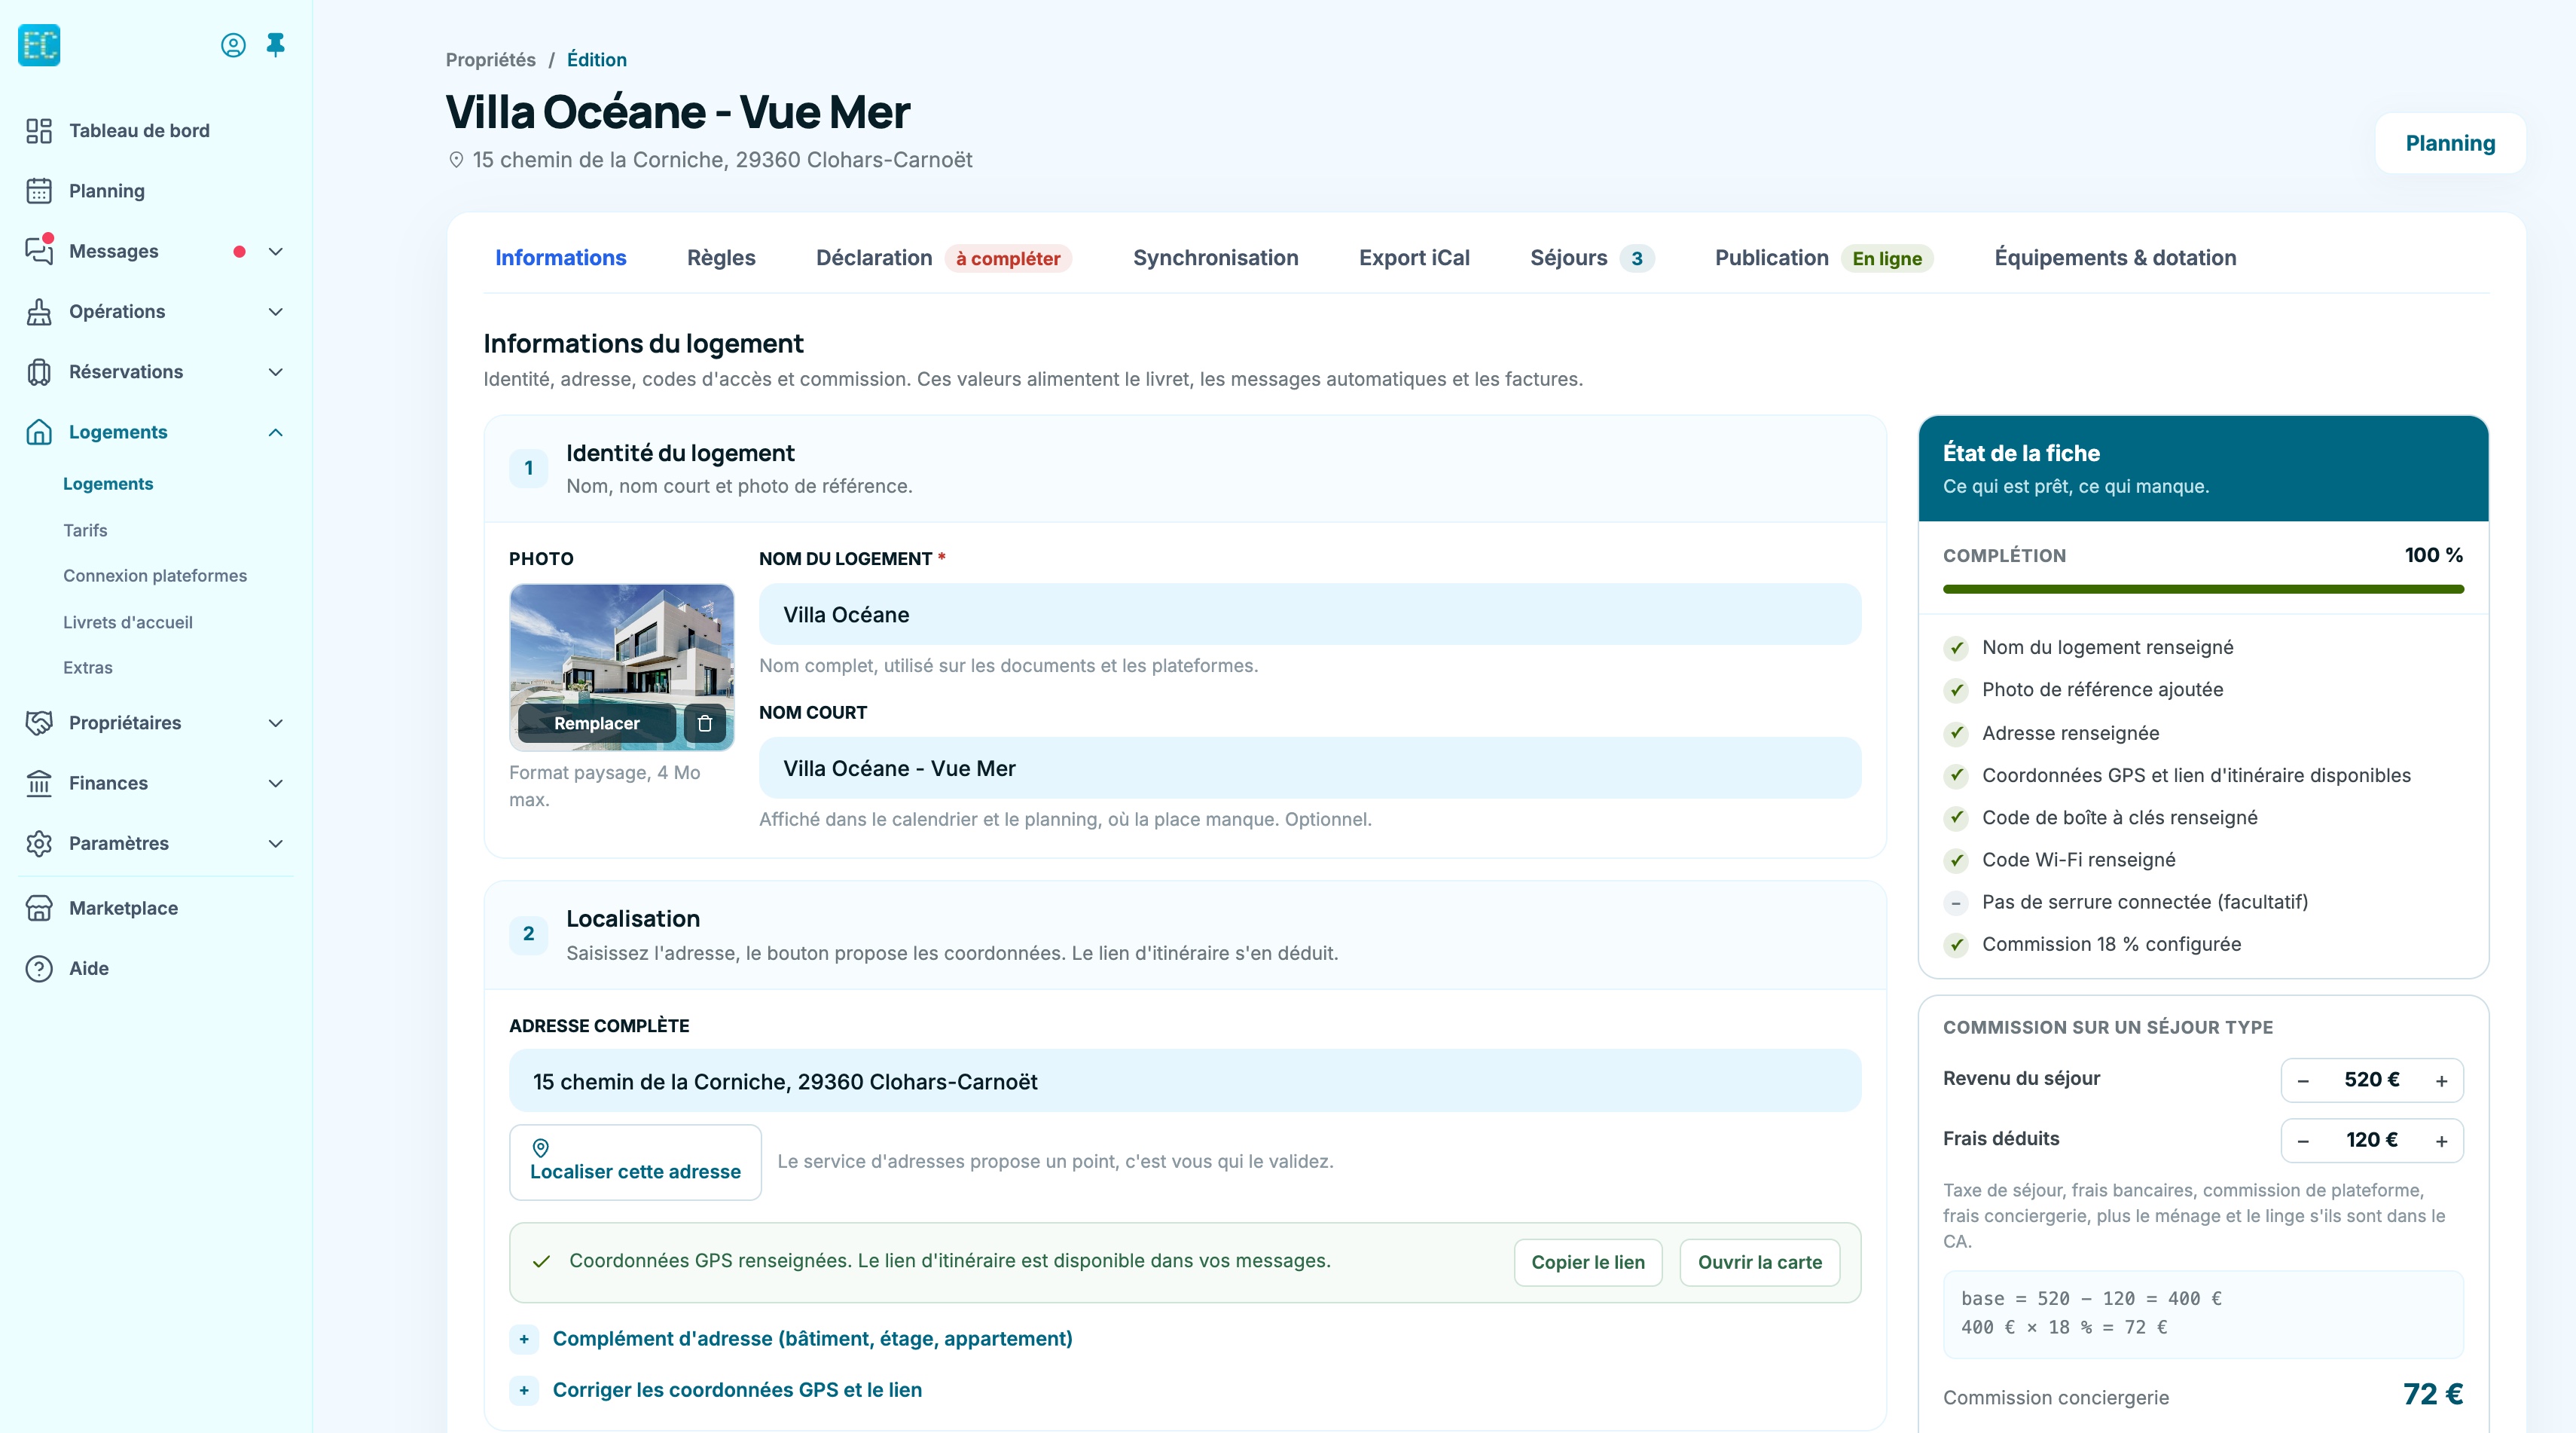Open the Équipements & dotation tab
Screen dimensions: 2576x1433
[x=2115, y=258]
